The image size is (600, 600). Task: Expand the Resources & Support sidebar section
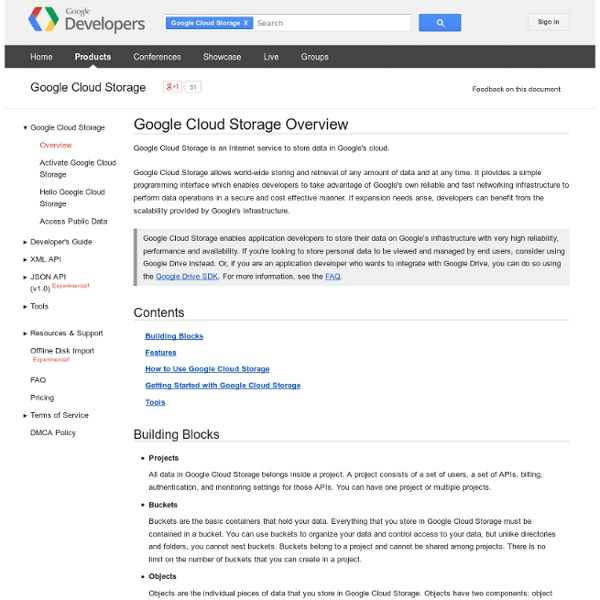(x=25, y=333)
